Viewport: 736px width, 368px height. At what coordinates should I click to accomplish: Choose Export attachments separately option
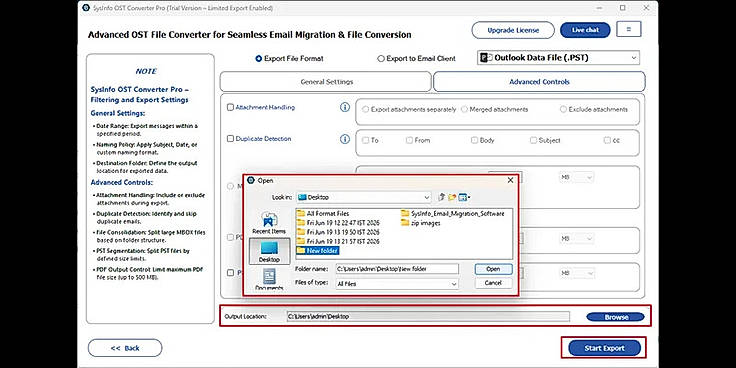pos(366,109)
